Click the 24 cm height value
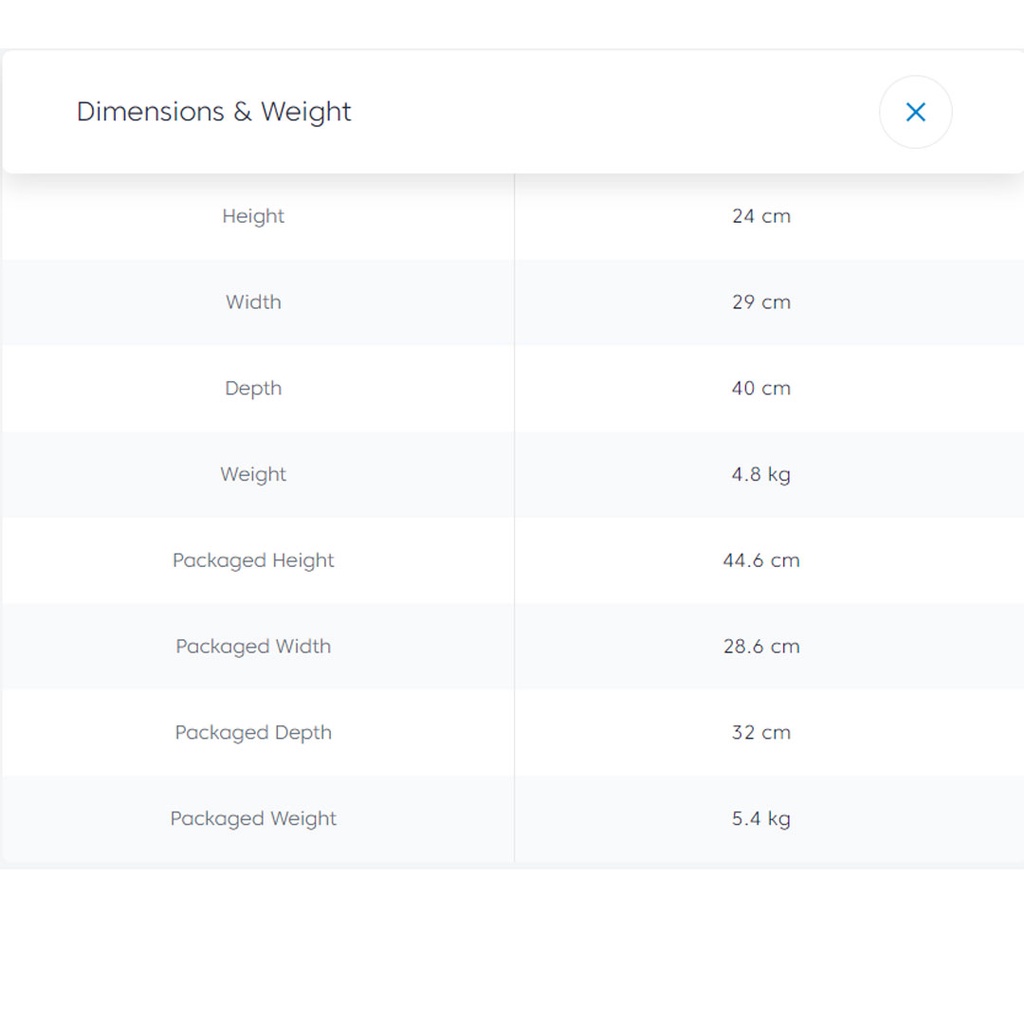This screenshot has height=1024, width=1024. click(761, 216)
